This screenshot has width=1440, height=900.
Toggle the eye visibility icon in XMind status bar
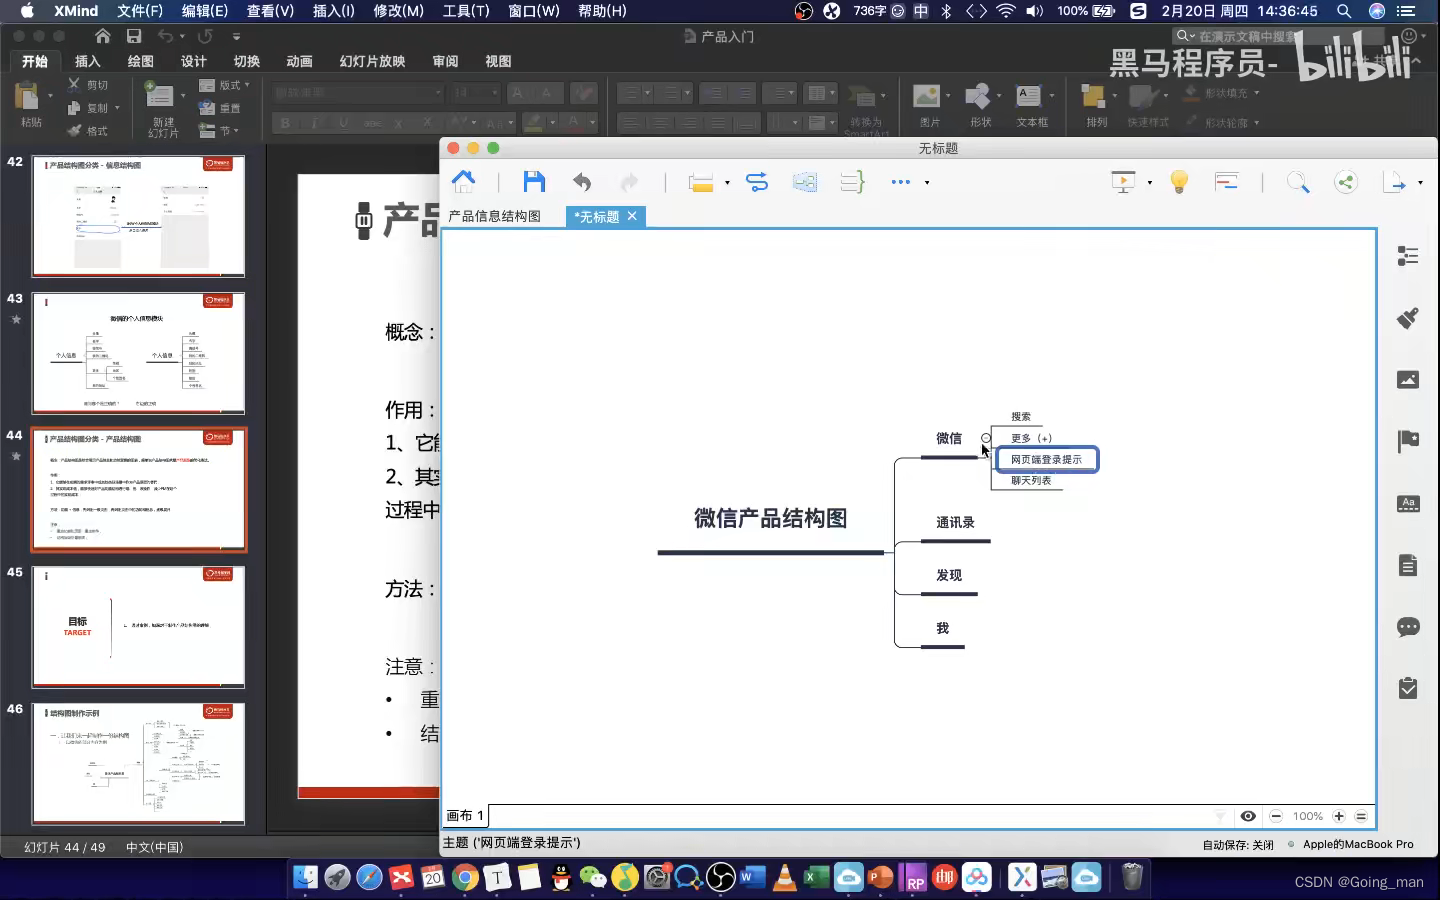pyautogui.click(x=1248, y=816)
